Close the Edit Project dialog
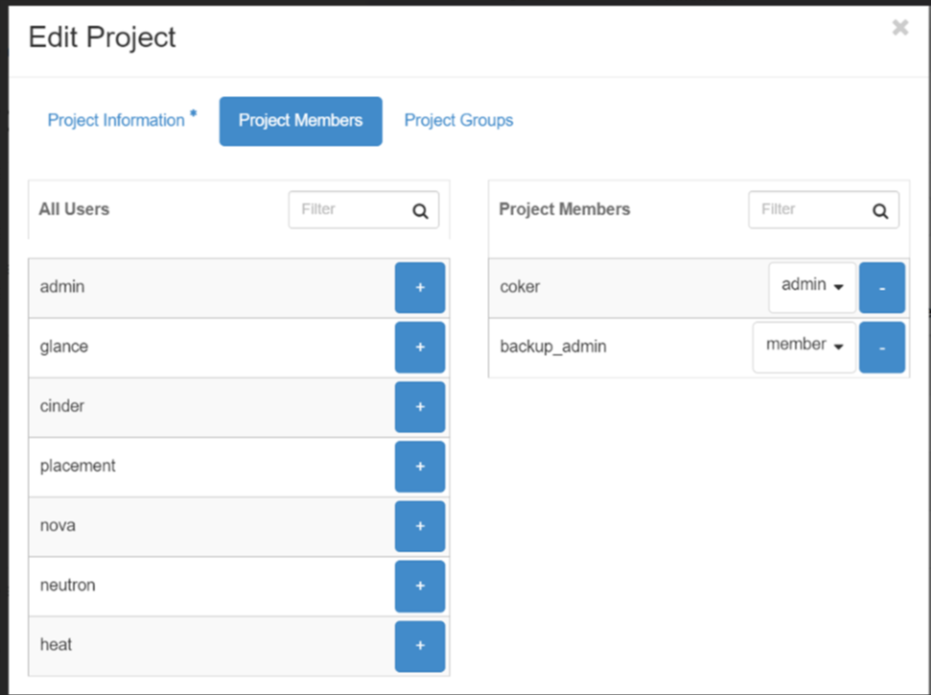The image size is (931, 695). [x=899, y=27]
